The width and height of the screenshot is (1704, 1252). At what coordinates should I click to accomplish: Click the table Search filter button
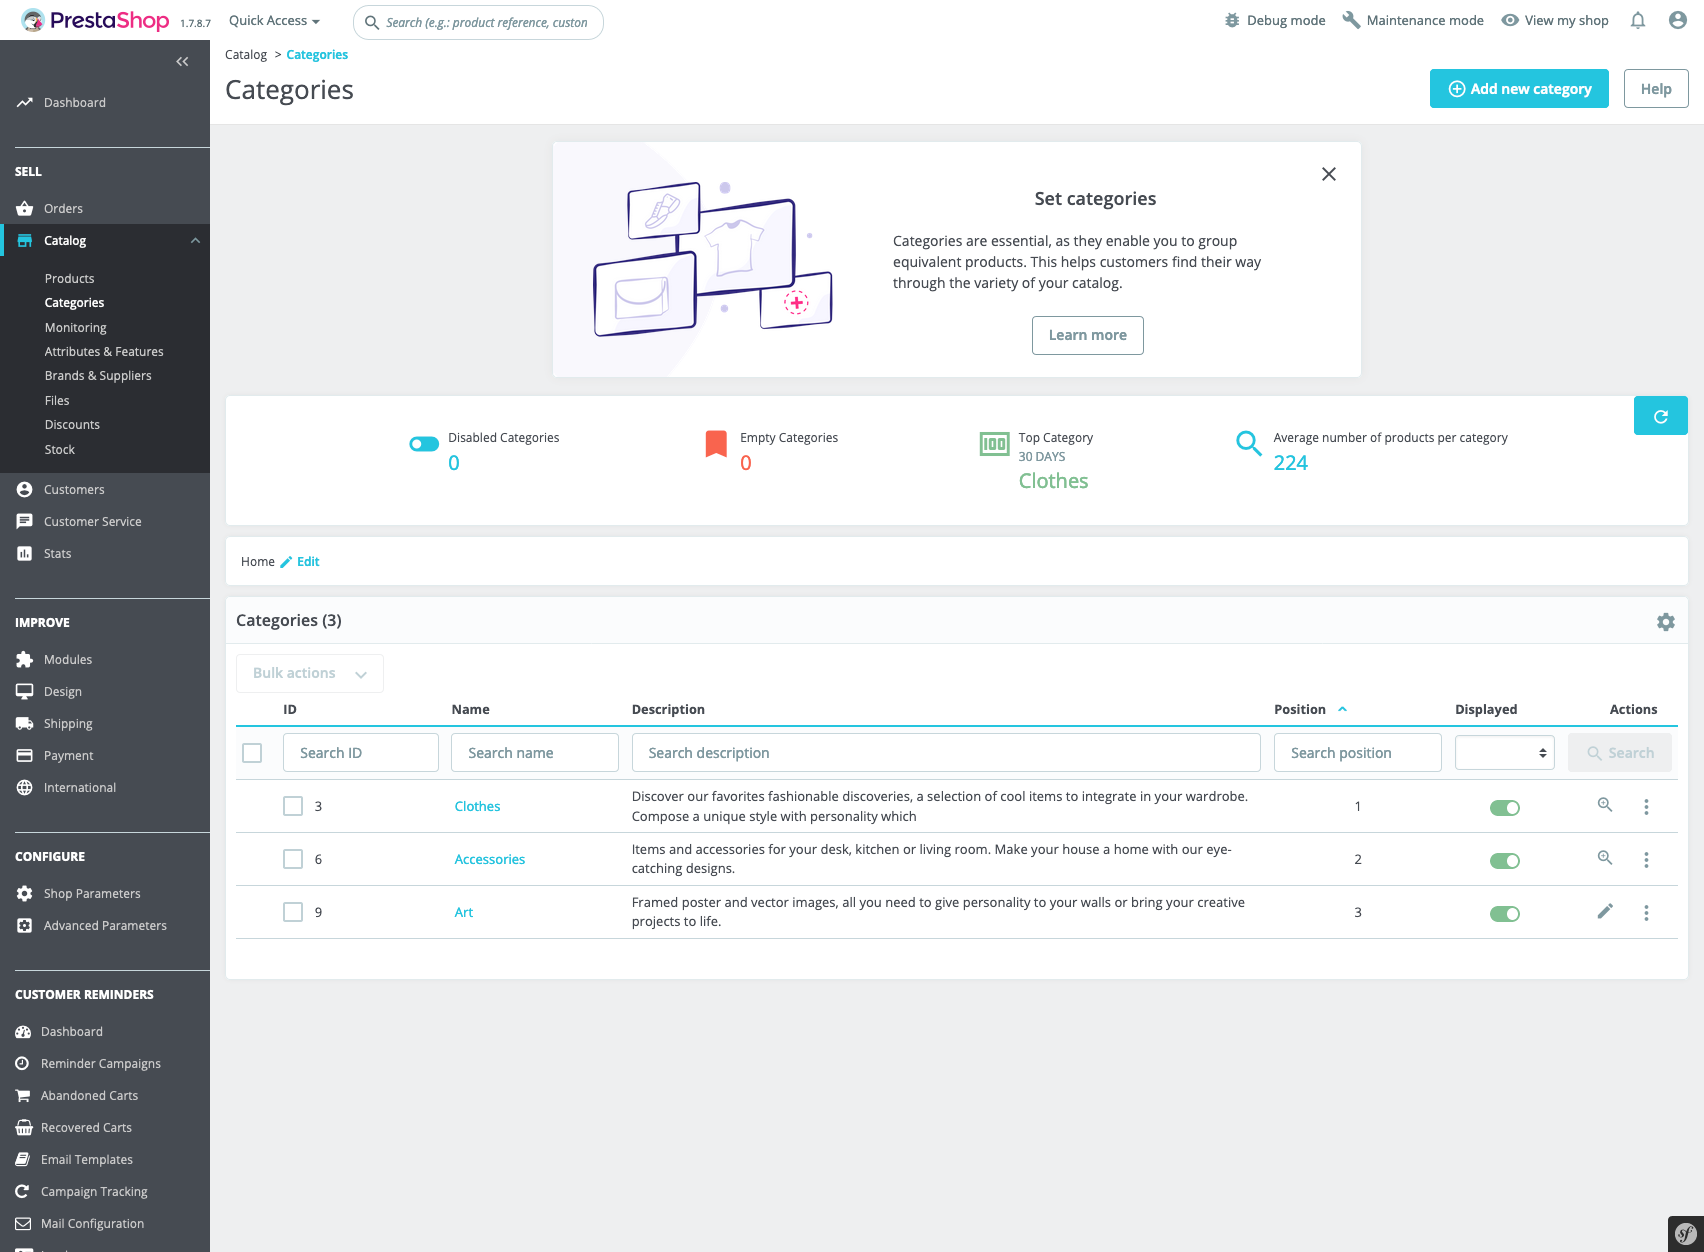[x=1620, y=753]
